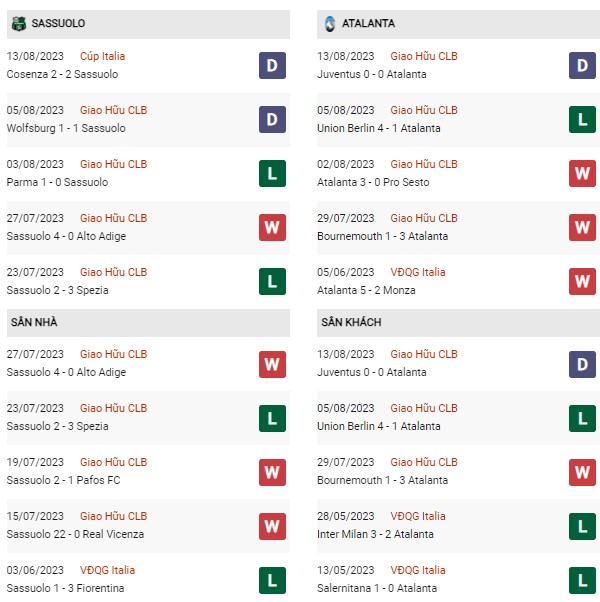
Task: Click the W badge for Atalanta 3-0 Pro Sesto
Action: tap(582, 174)
